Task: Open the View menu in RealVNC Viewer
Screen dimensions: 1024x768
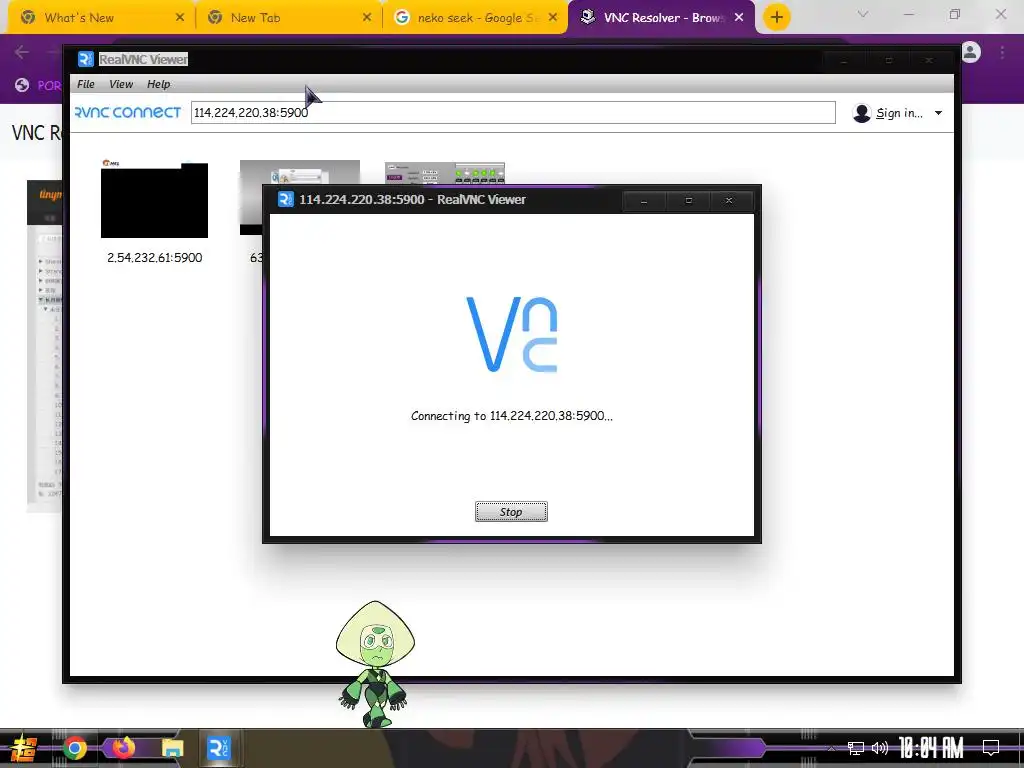Action: (121, 84)
